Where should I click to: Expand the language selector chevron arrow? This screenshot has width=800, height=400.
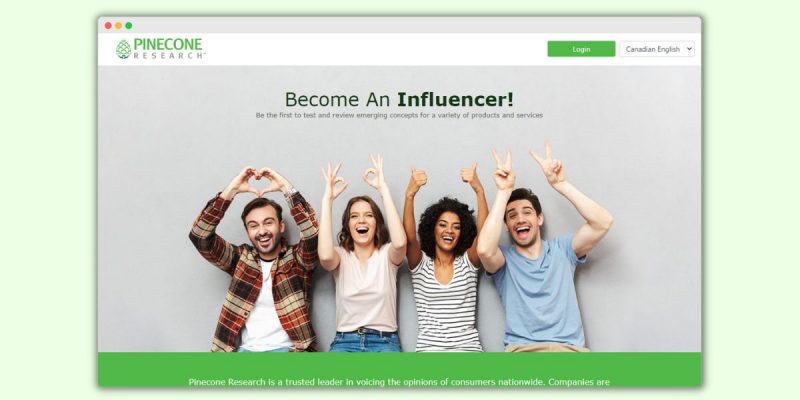(689, 49)
